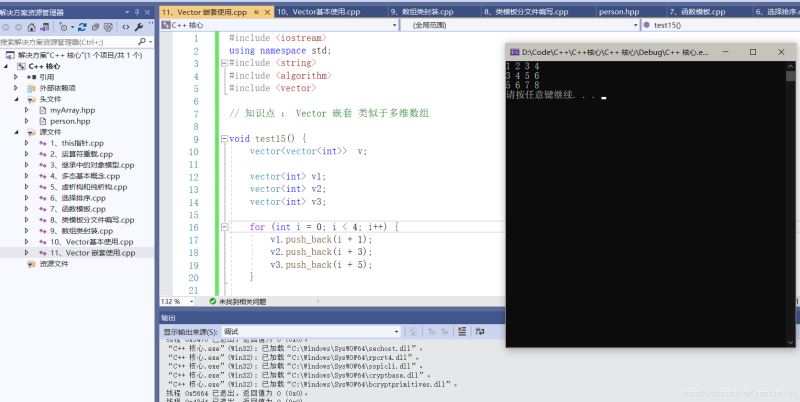Click the search magnifier in Solution Explorer
This screenshot has width=800, height=402.
pyautogui.click(x=142, y=41)
